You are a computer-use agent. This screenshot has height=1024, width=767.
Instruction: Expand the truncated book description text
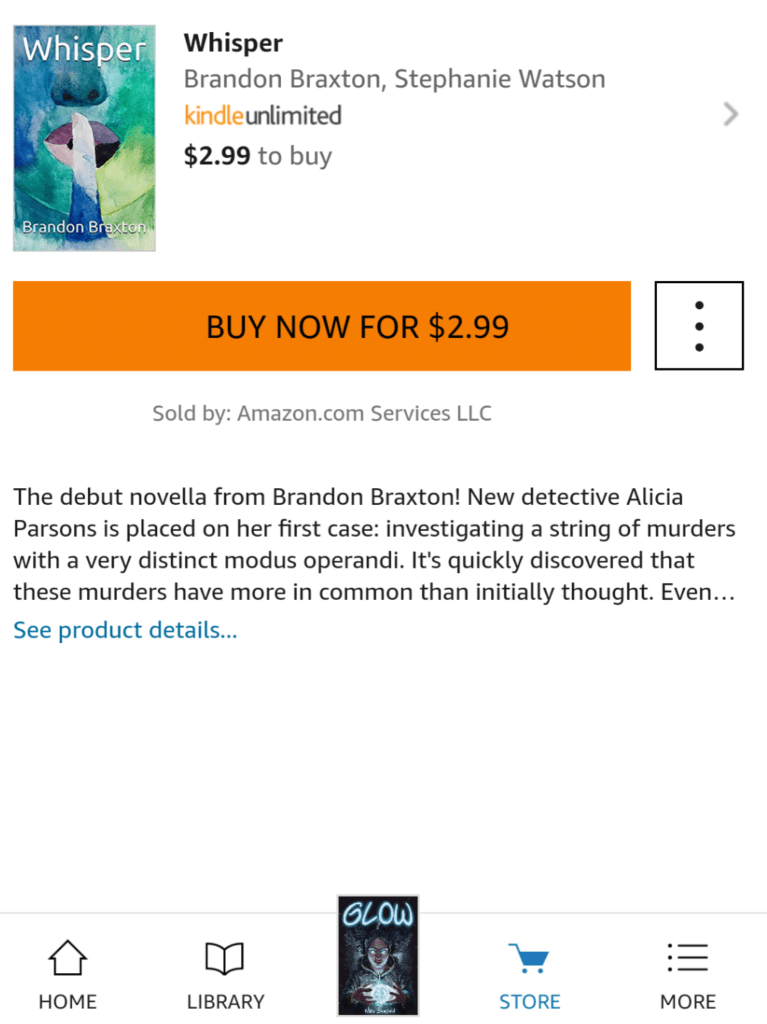(374, 544)
